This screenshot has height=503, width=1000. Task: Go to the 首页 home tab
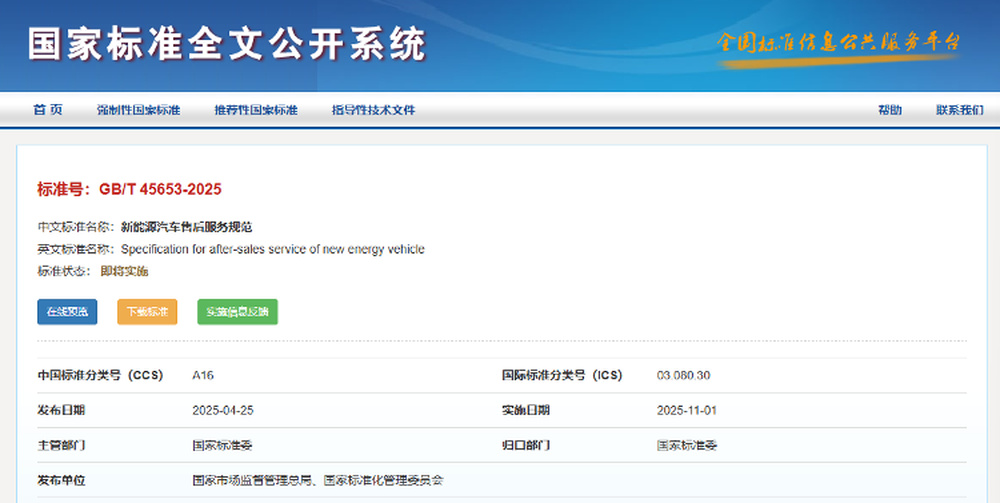[47, 110]
